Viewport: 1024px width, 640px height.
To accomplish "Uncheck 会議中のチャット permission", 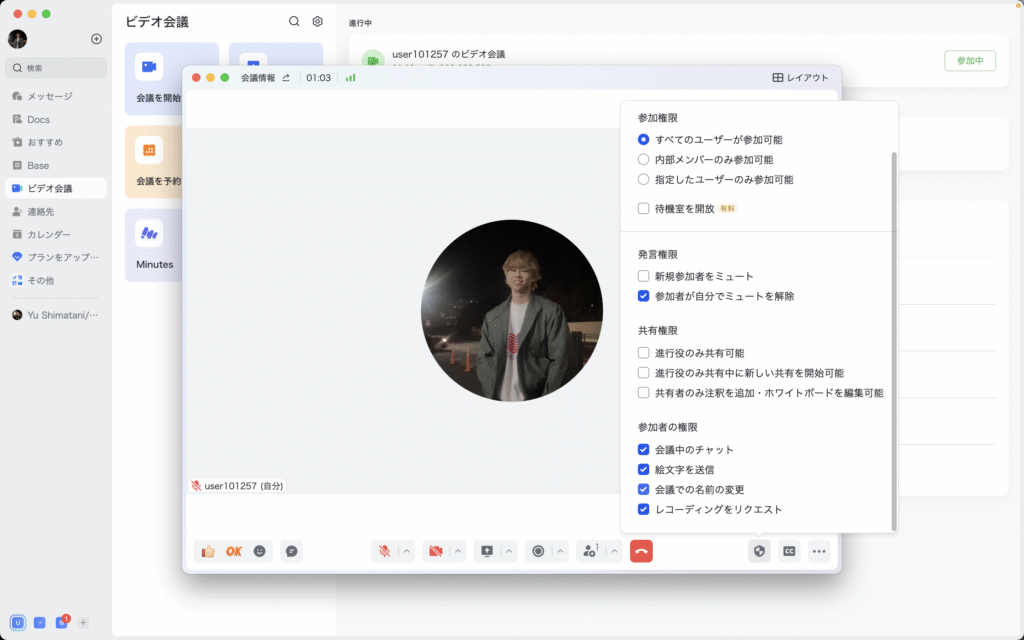I will pos(644,450).
